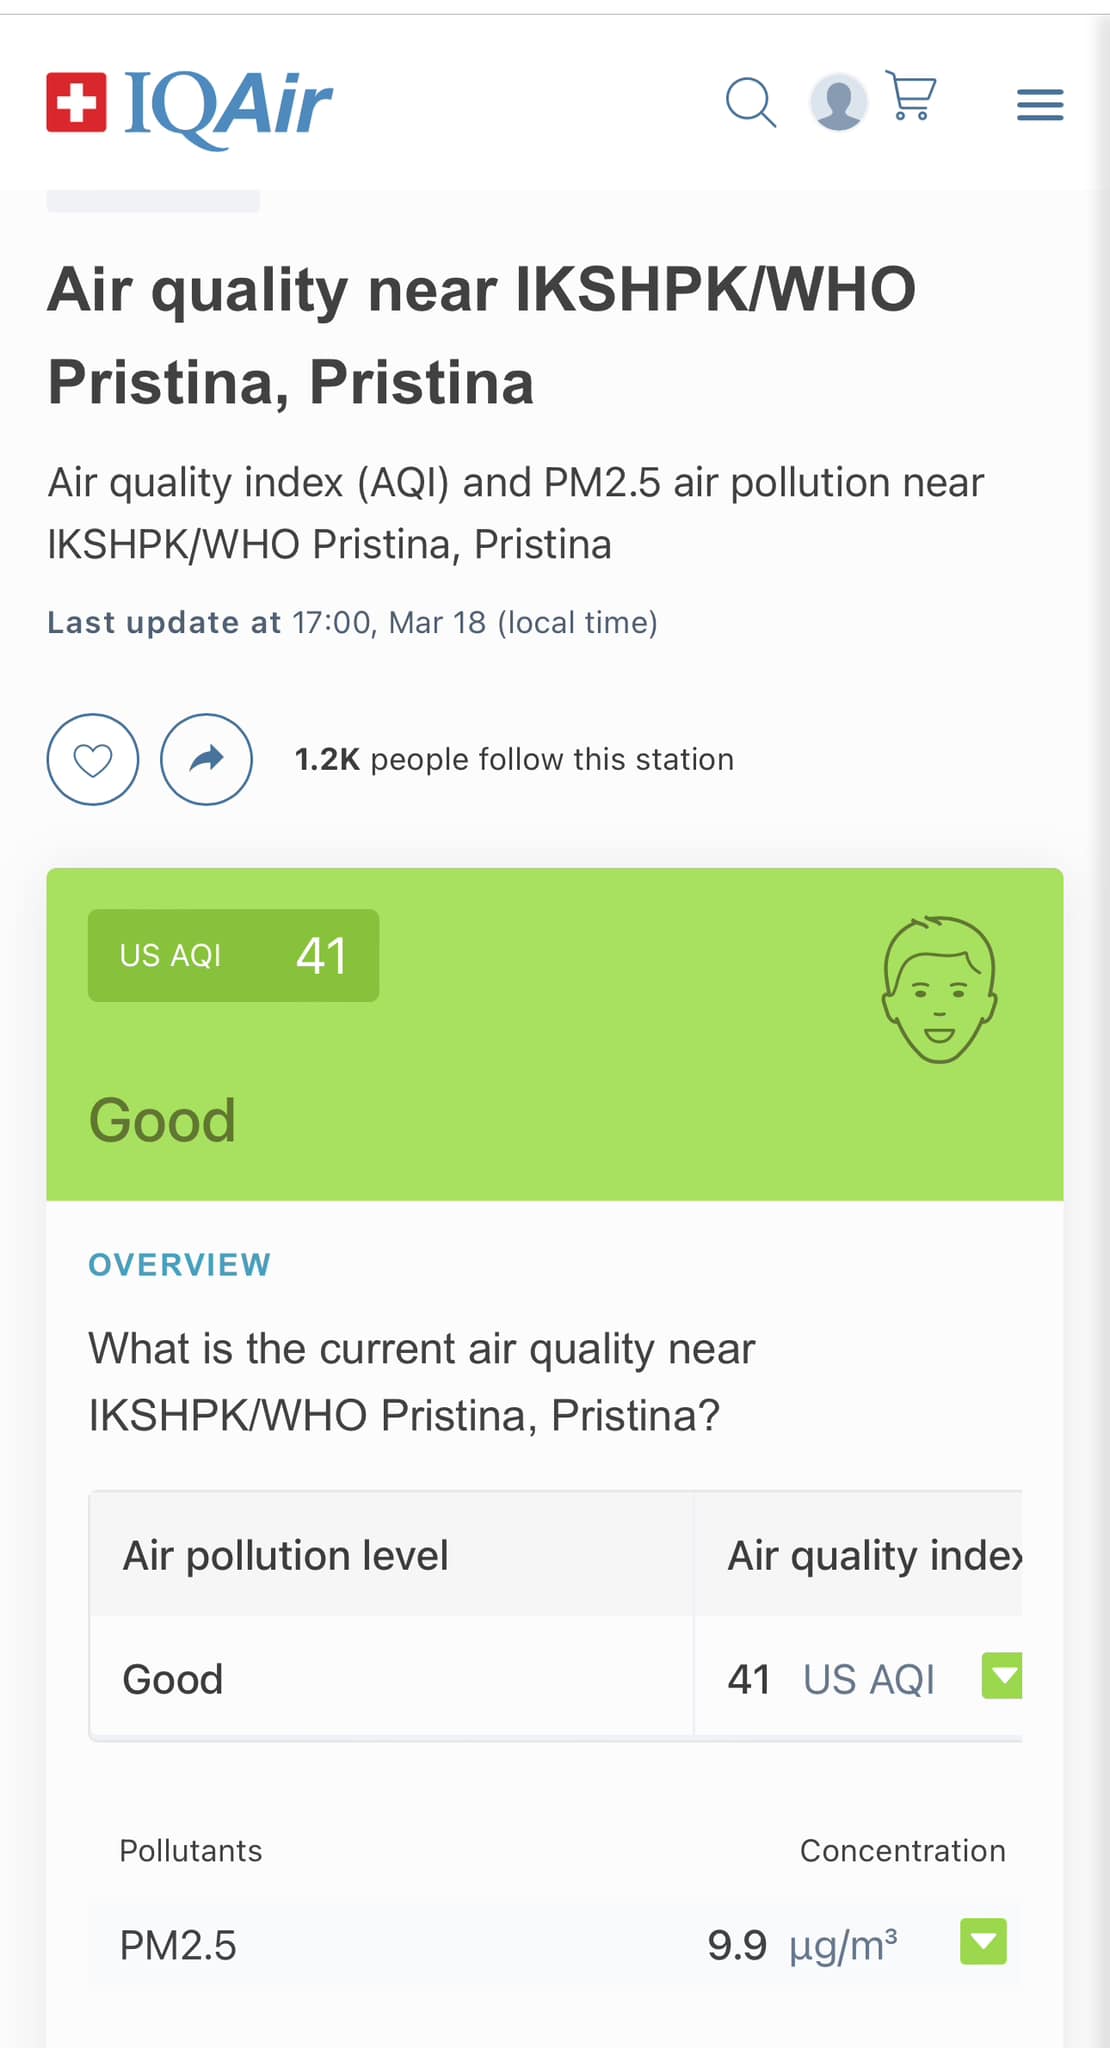Click the µg/m³ unit link
The width and height of the screenshot is (1110, 2048).
[843, 1946]
